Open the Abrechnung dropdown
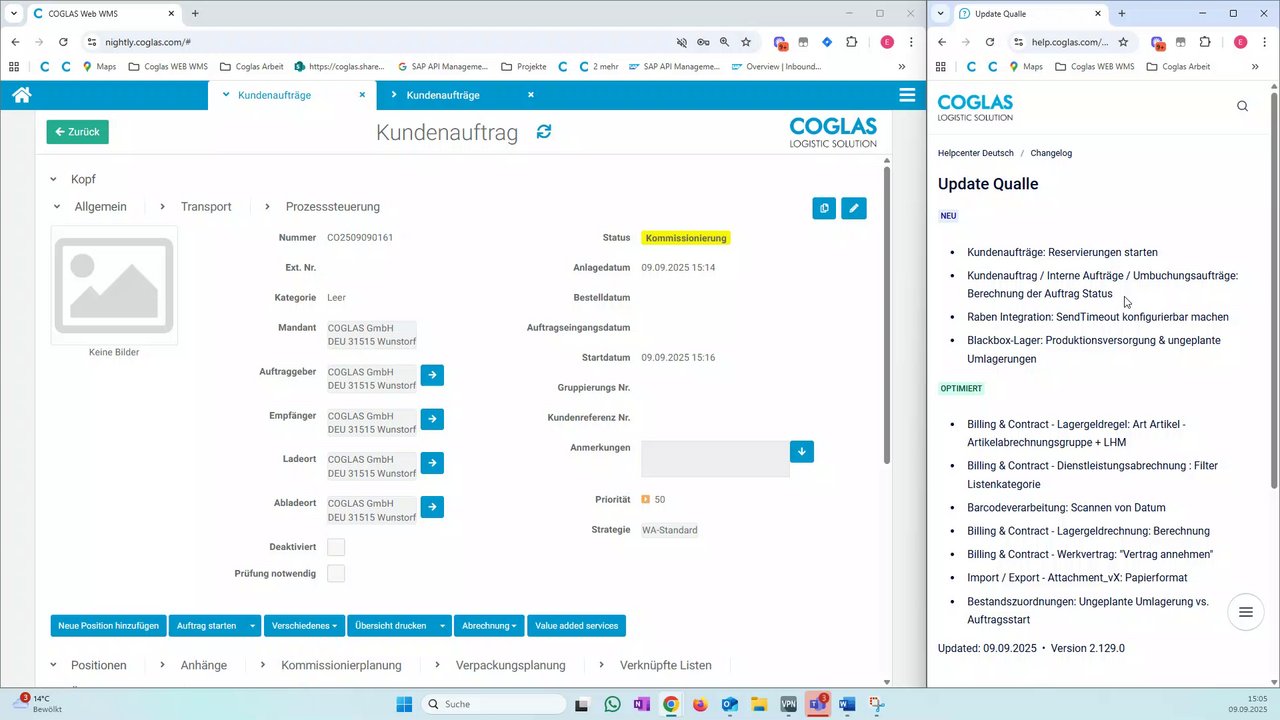The image size is (1280, 720). coord(489,626)
